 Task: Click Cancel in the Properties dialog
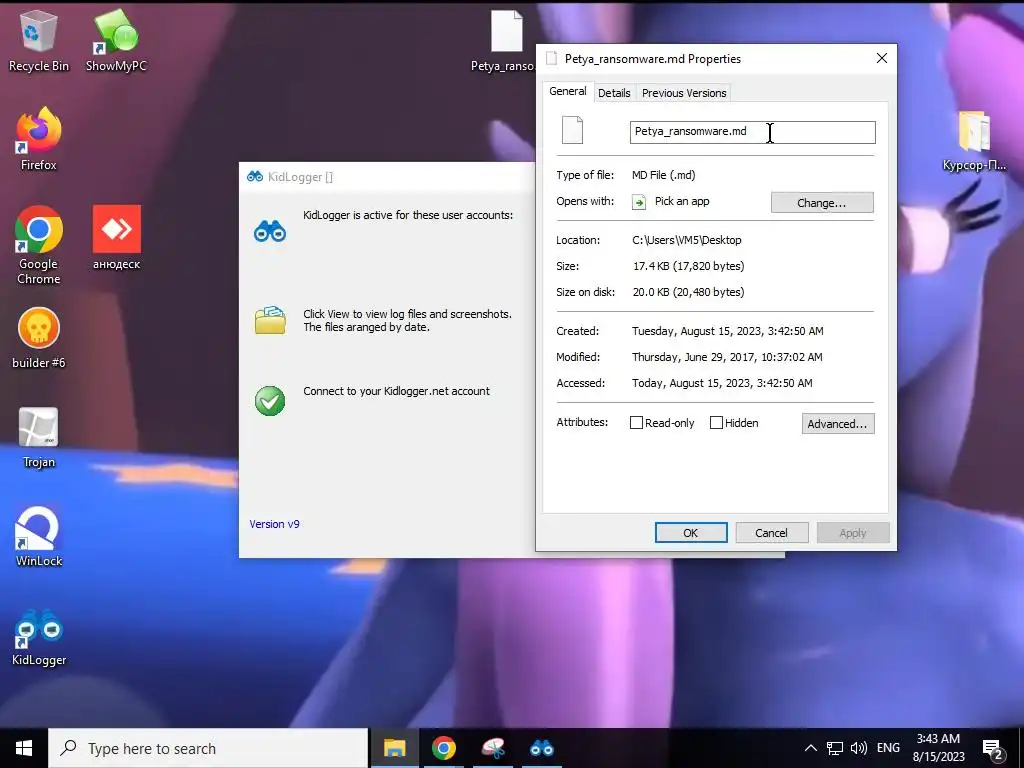pyautogui.click(x=771, y=533)
